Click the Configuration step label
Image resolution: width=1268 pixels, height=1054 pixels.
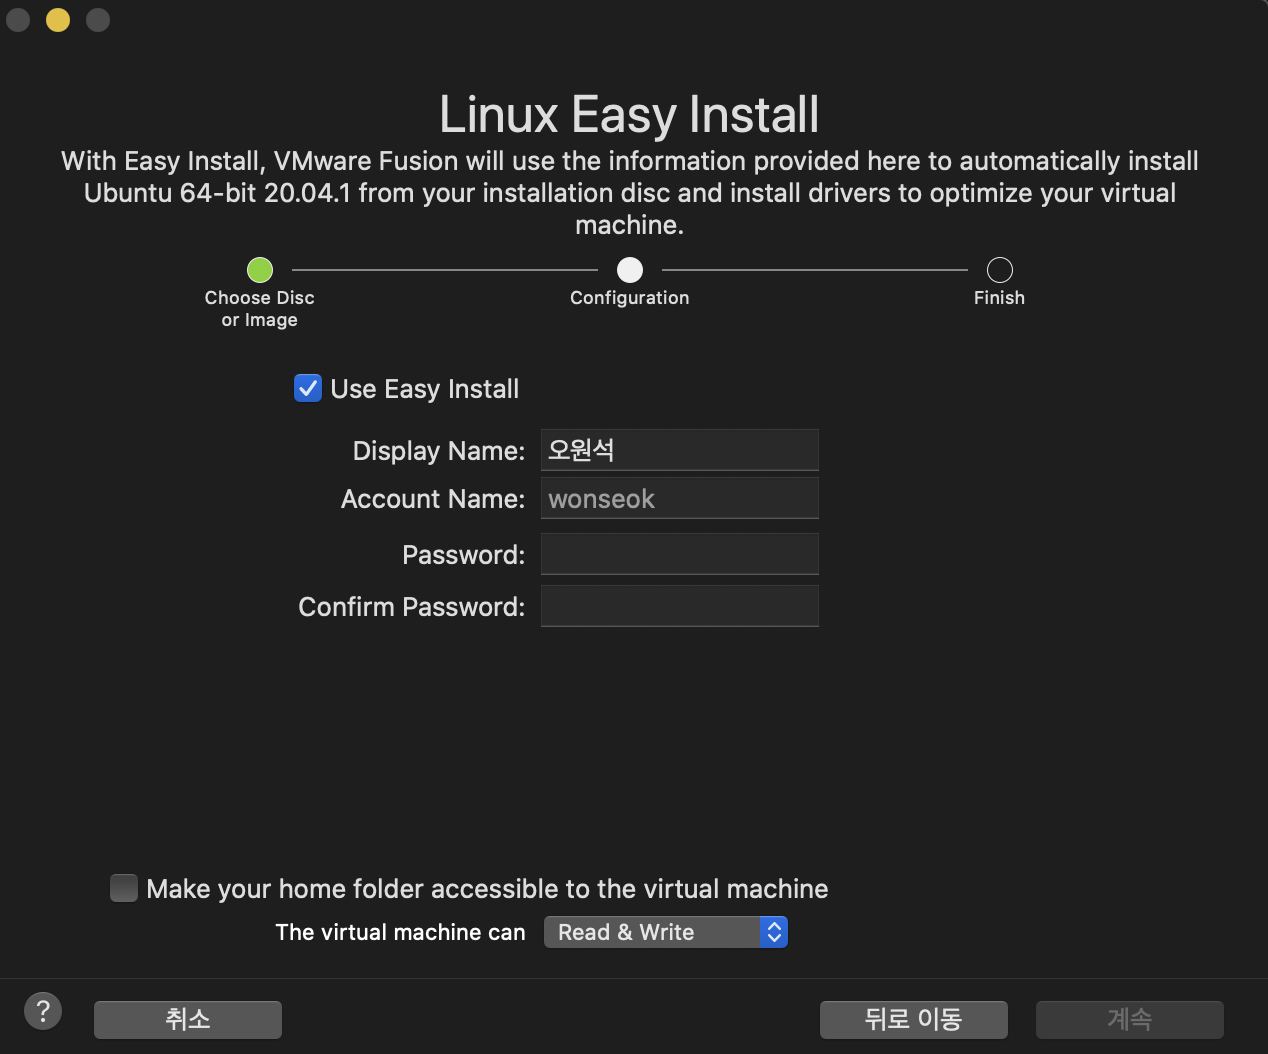click(630, 298)
